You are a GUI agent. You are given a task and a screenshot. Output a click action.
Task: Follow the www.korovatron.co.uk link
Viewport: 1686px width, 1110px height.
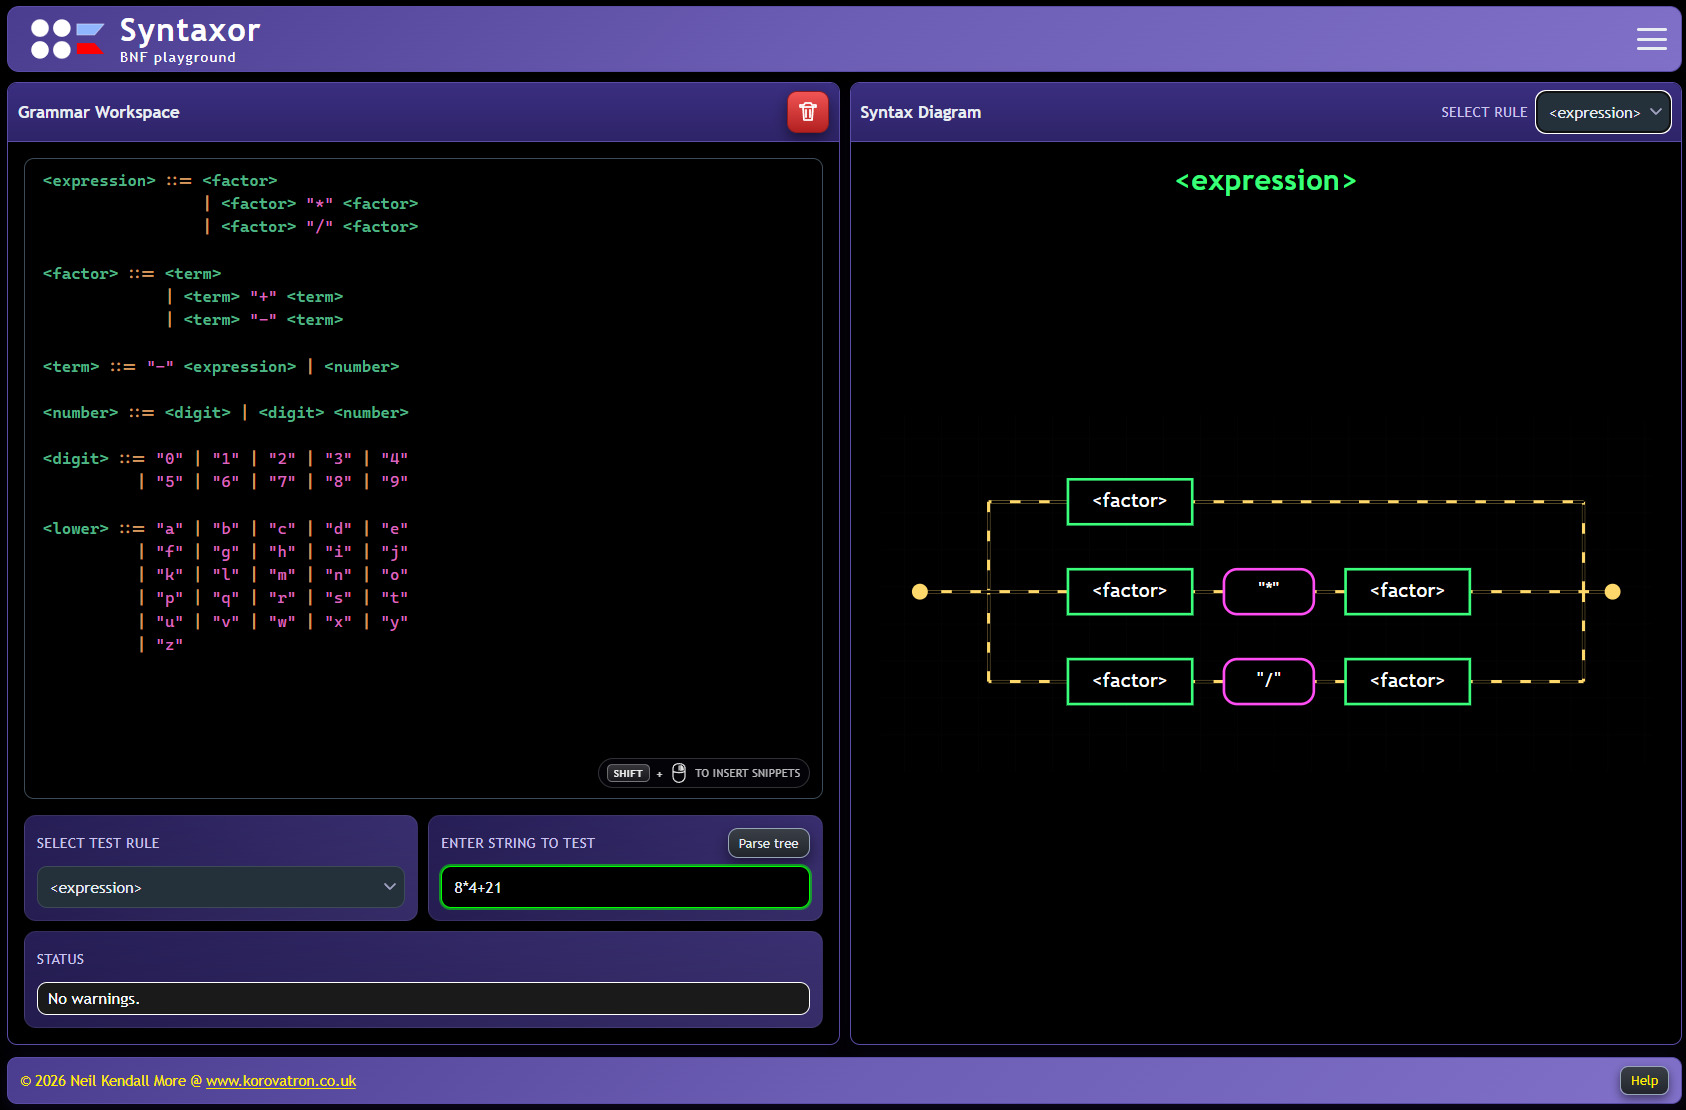pos(281,1081)
